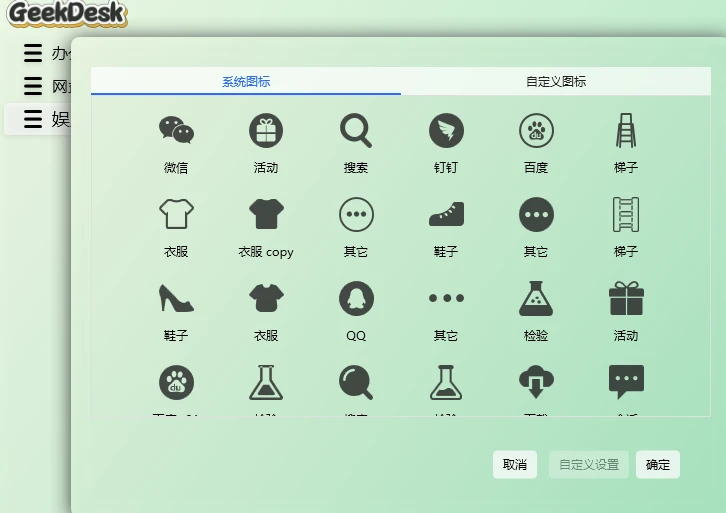Choose the outlined 百度 paw icon
726x513 pixels.
tap(536, 130)
